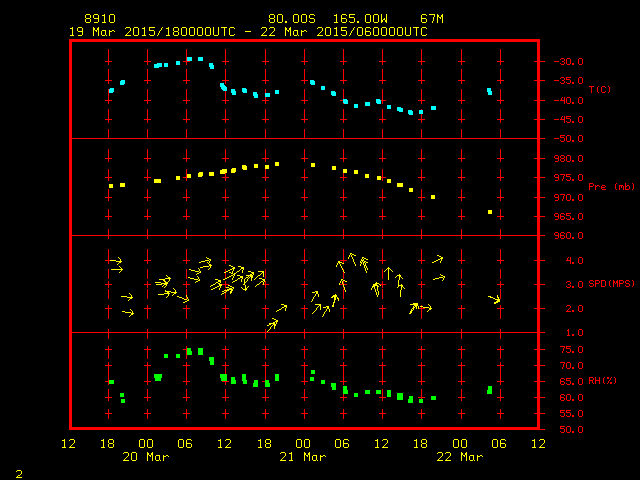The height and width of the screenshot is (480, 640).
Task: Click the "960.0" pressure tick label
Action: coord(569,236)
